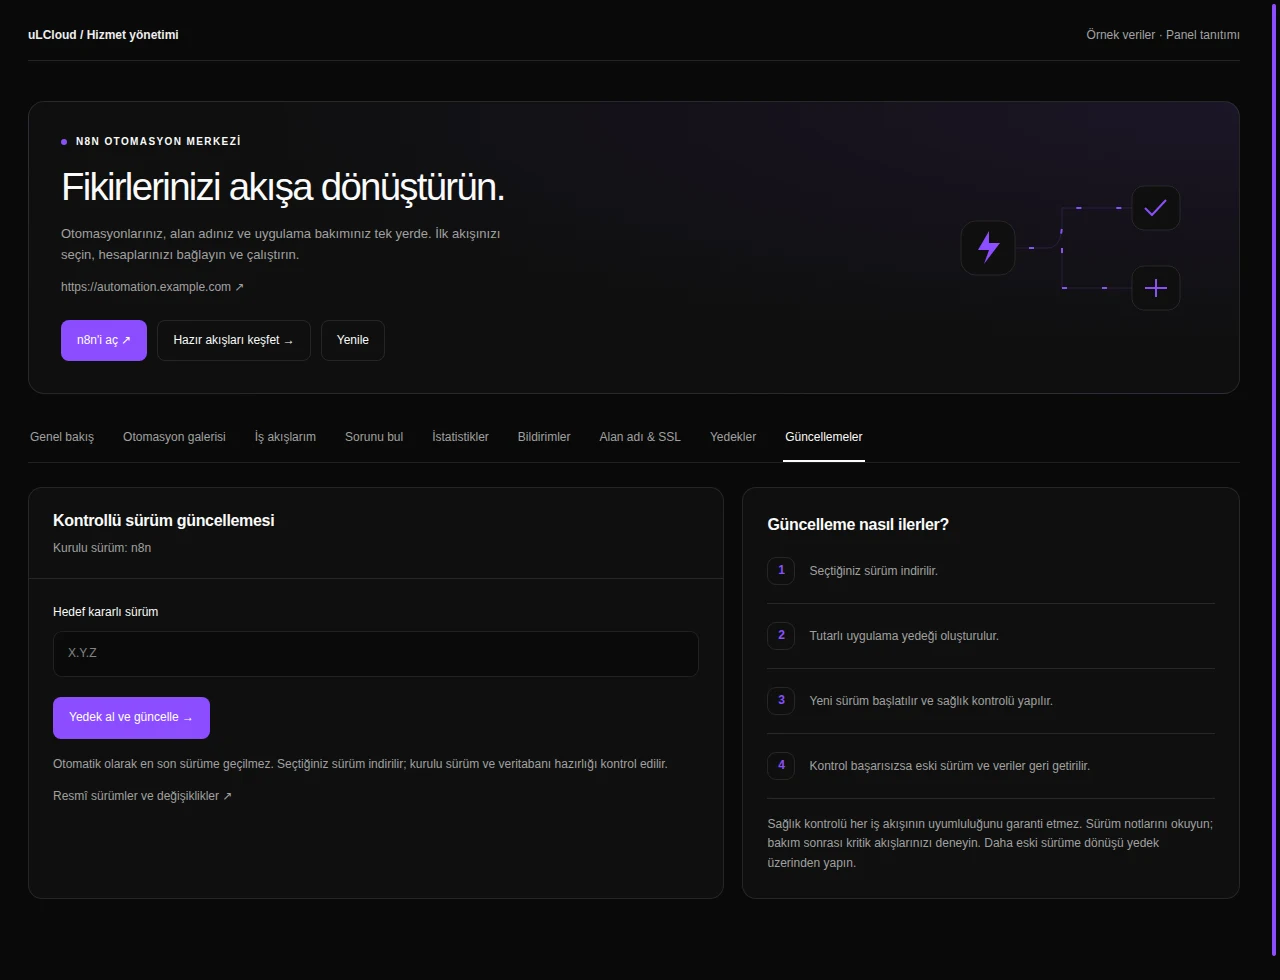Open the automation.example.com link
Screen dimensions: 1280x980
click(152, 287)
